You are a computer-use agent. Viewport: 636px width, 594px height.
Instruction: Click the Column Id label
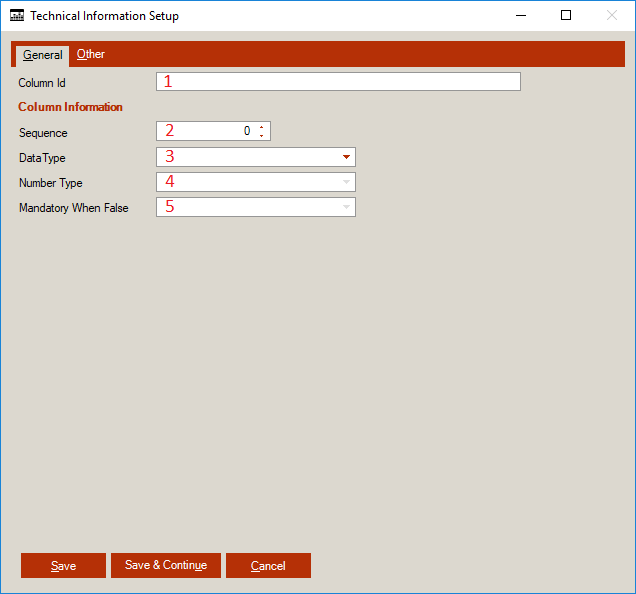[42, 83]
